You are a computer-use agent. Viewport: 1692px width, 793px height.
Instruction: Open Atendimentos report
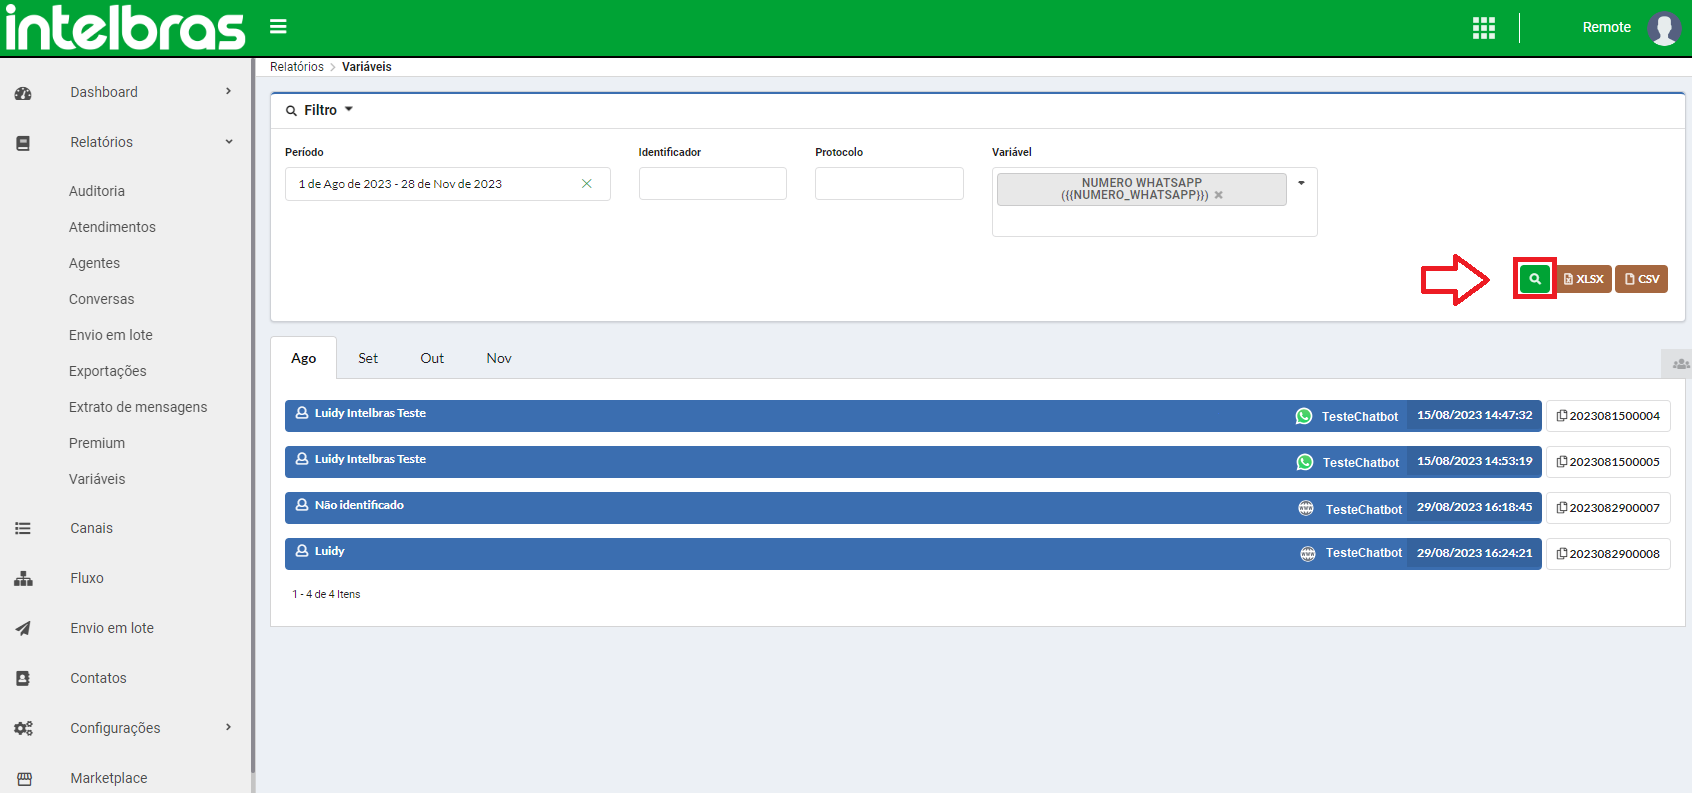pyautogui.click(x=112, y=227)
